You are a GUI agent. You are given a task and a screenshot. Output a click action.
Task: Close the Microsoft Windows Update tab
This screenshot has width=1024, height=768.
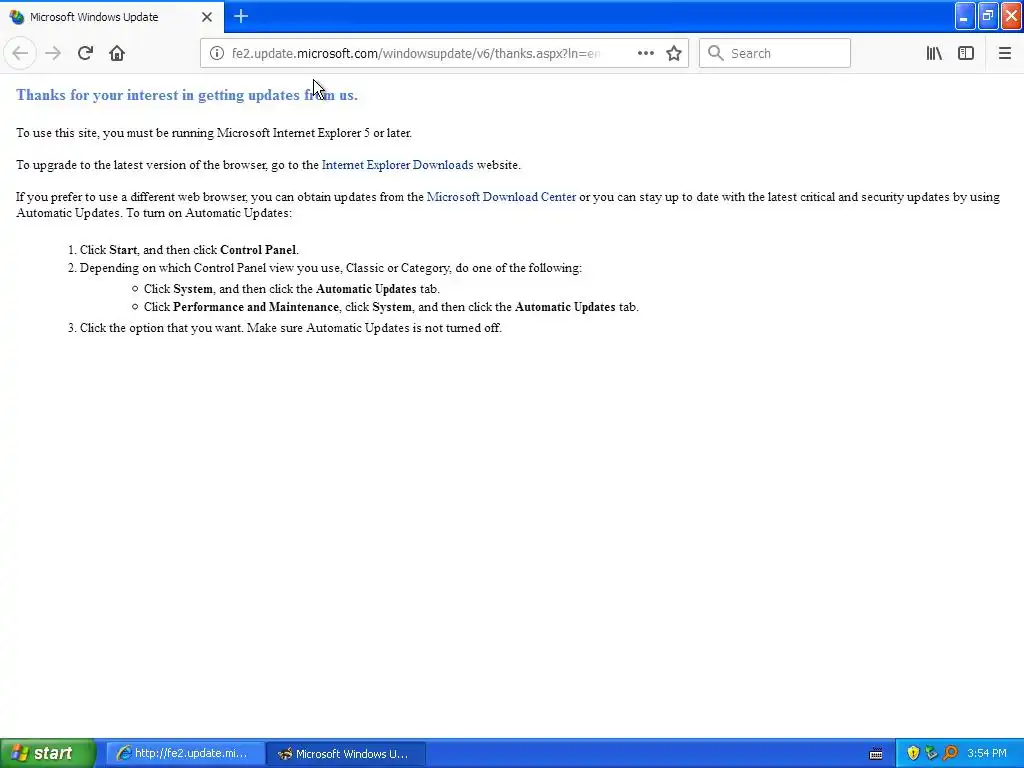pos(207,17)
